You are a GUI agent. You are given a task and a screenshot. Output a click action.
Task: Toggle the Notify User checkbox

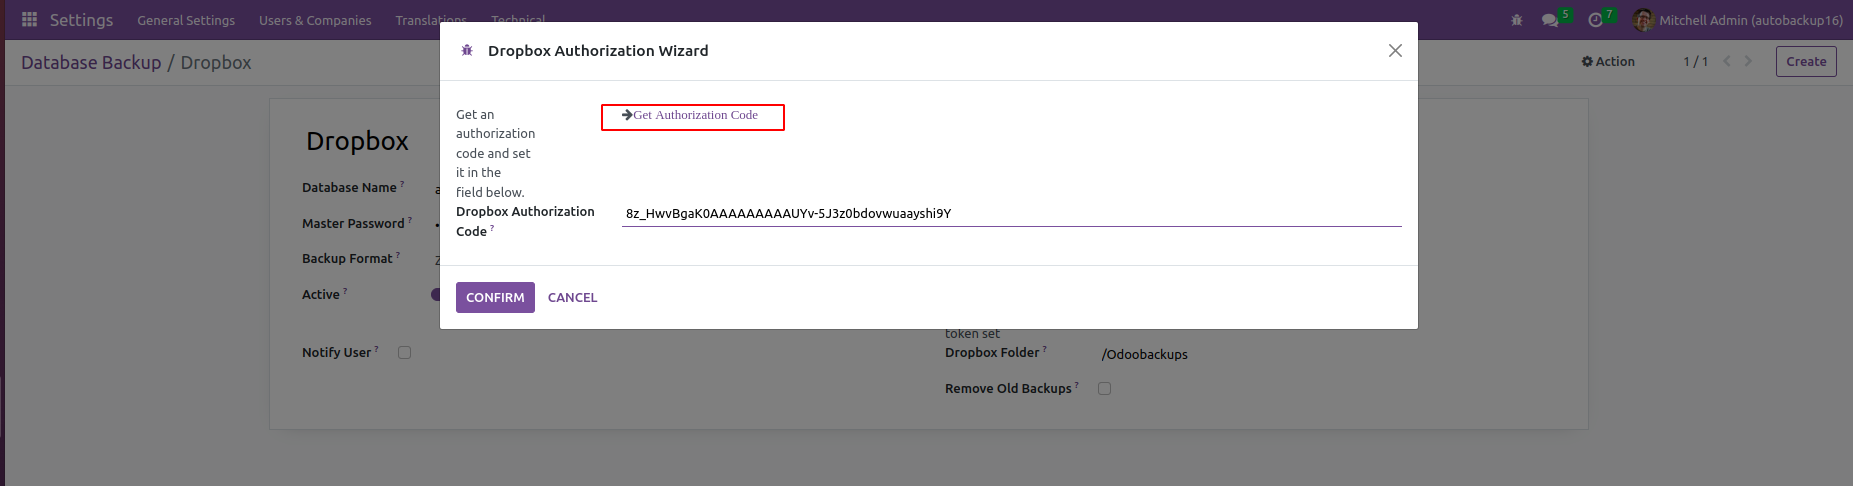coord(404,352)
